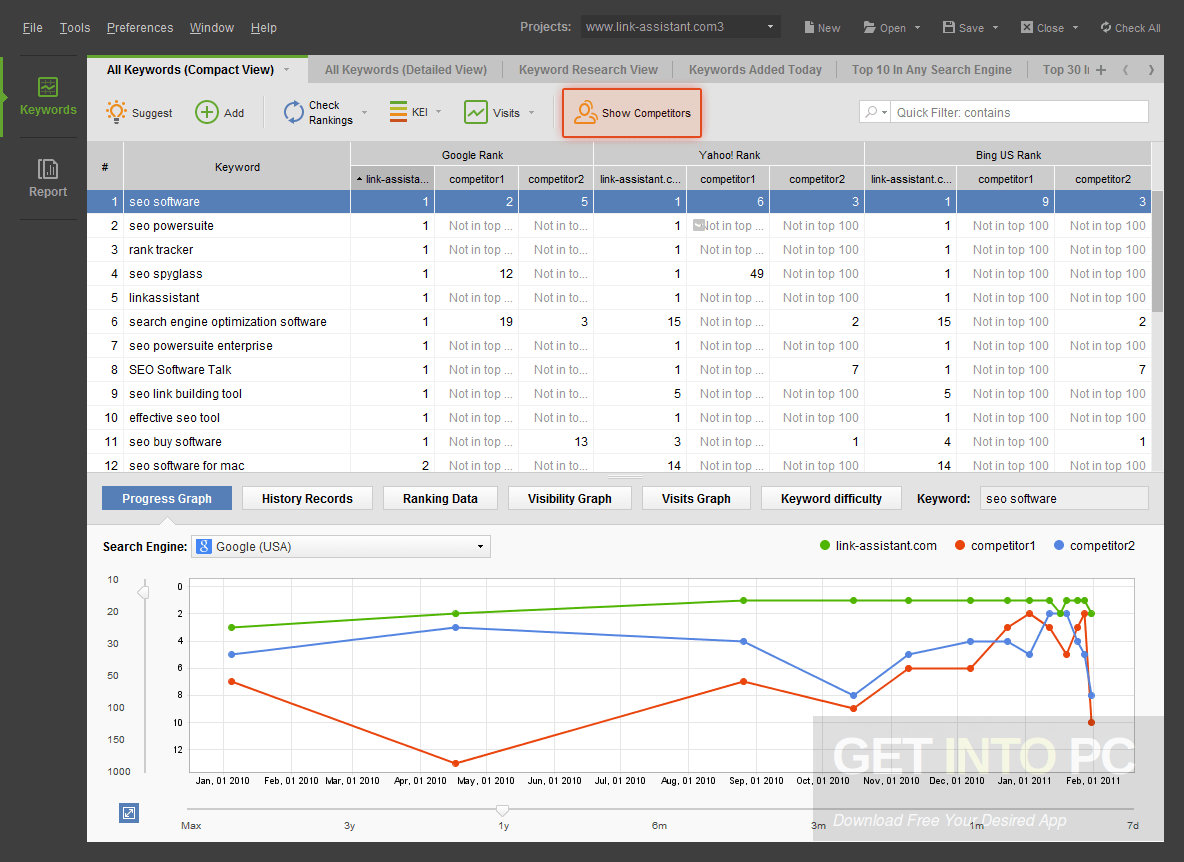Click the Quick Filter contains input field

click(x=1019, y=112)
